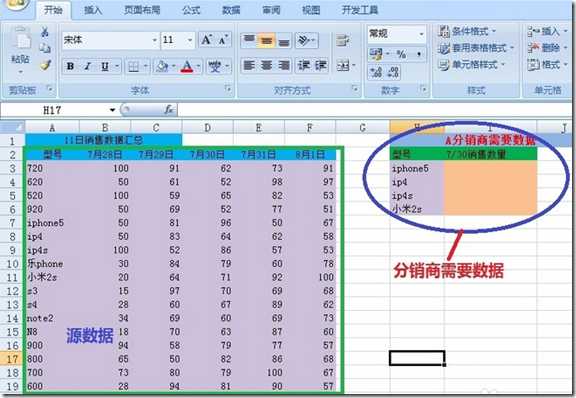Select the Format Painter brush icon
The height and width of the screenshot is (398, 576).
pyautogui.click(x=45, y=65)
